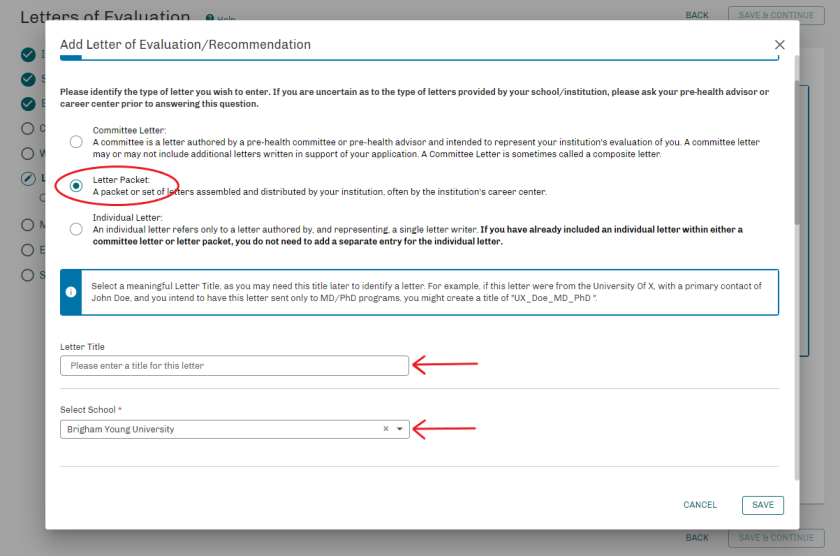Click the Brigham Young University combo box
This screenshot has height=556, width=840.
coord(220,429)
